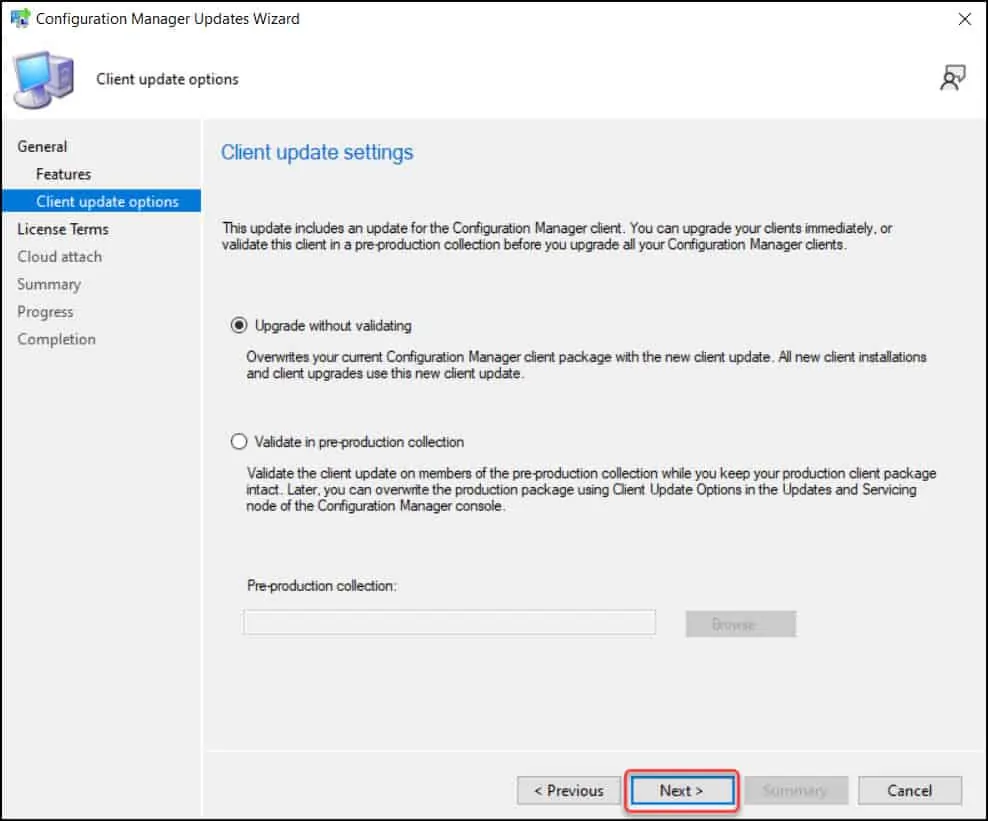Select Upgrade without validating option
This screenshot has height=821, width=988.
click(321, 326)
